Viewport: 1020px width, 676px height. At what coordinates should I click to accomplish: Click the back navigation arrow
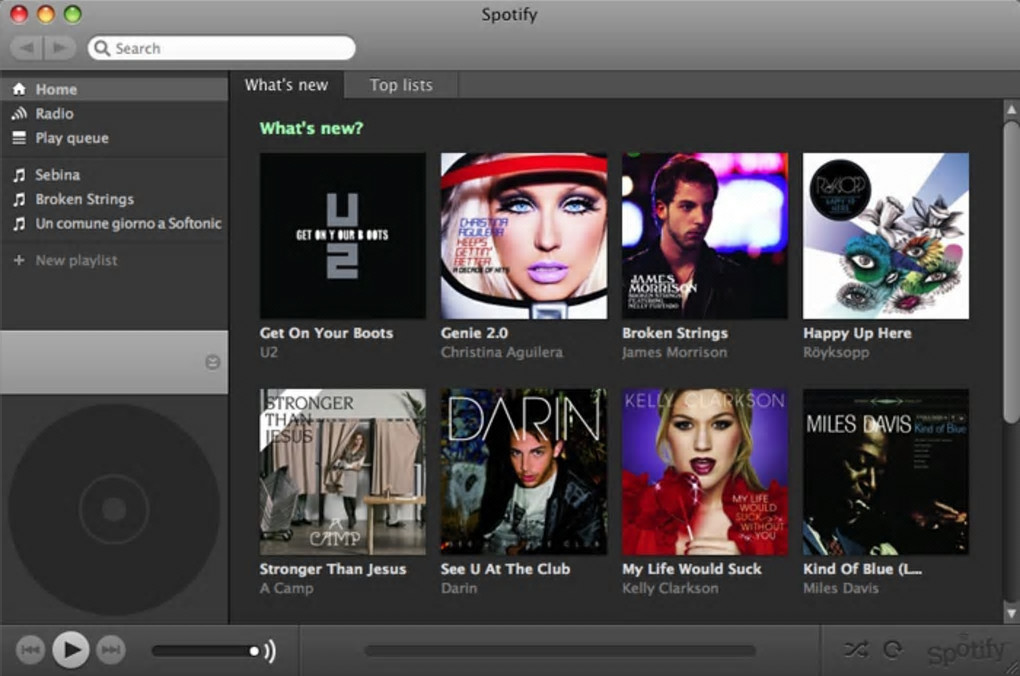pyautogui.click(x=27, y=47)
